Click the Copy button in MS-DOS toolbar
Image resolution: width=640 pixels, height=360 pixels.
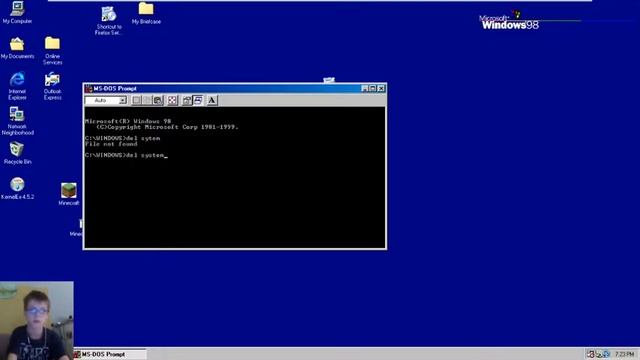click(147, 100)
